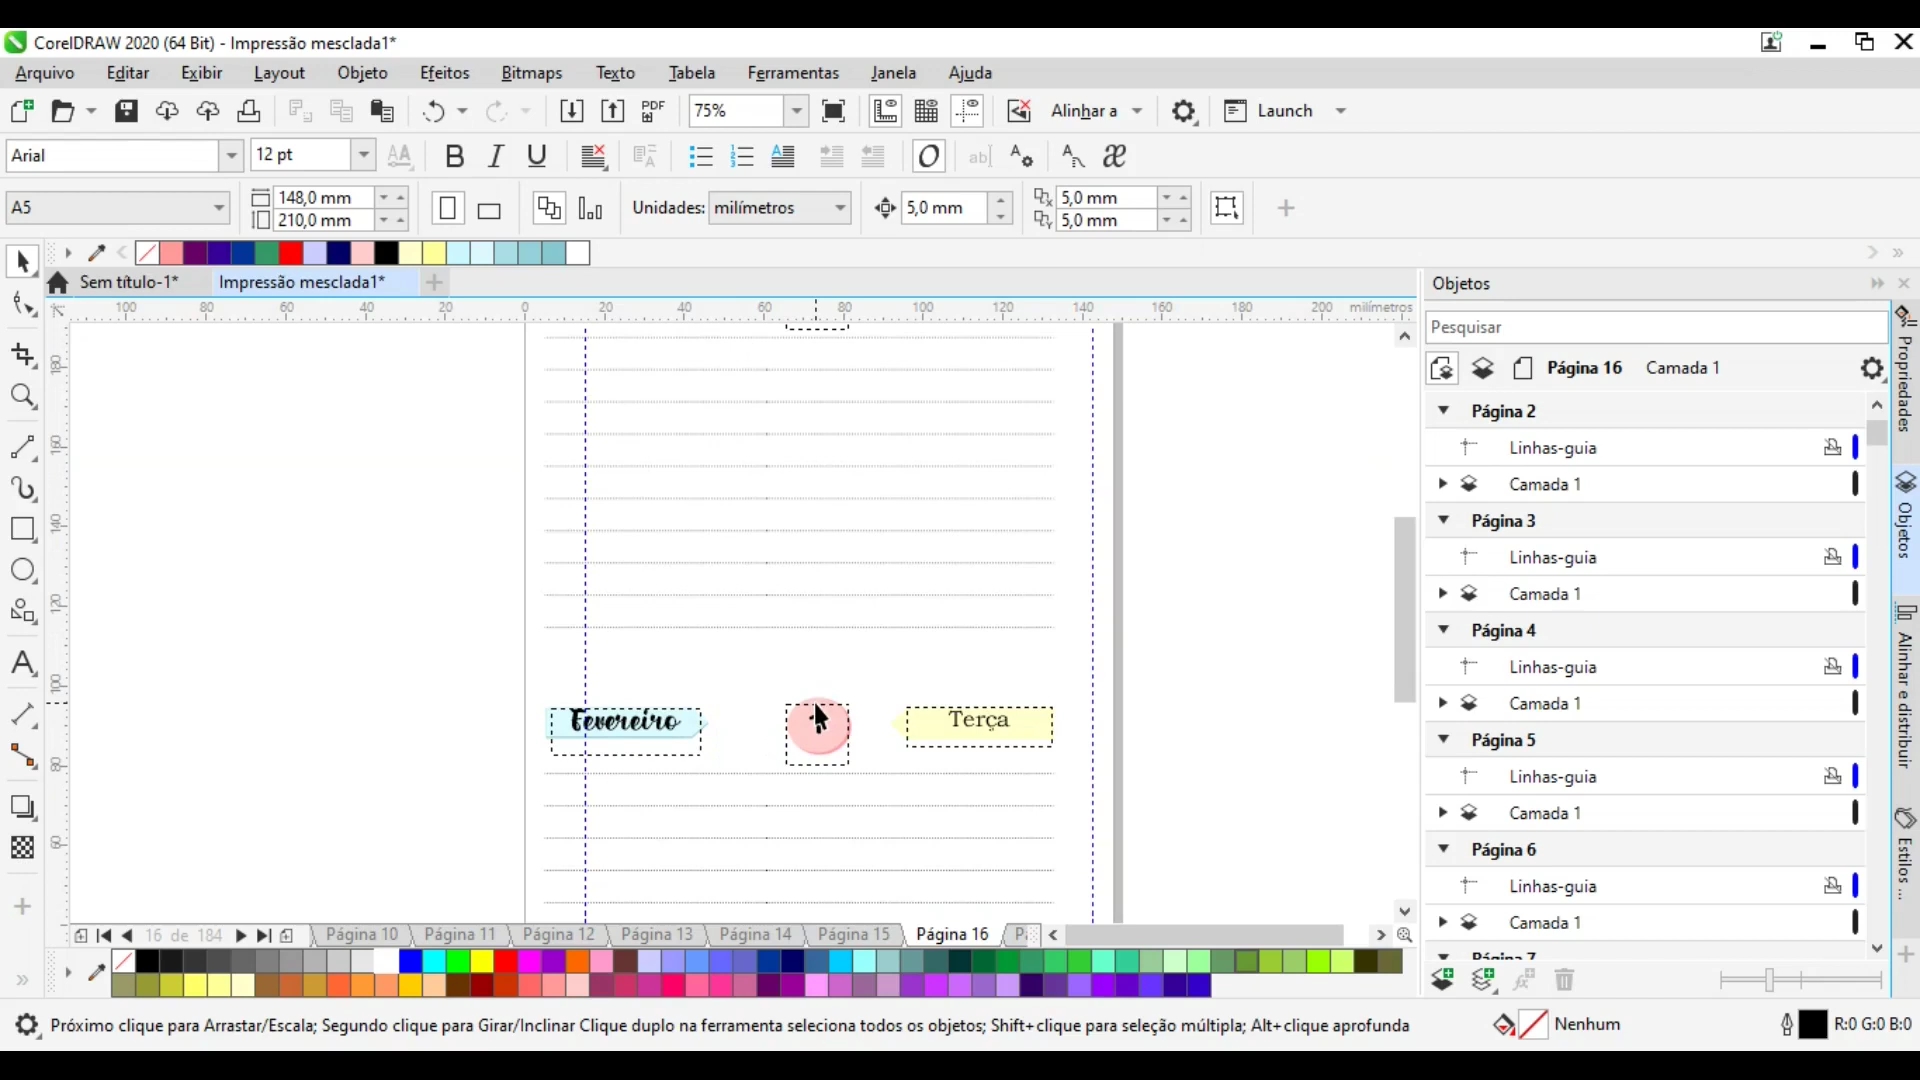Click the Print icon

[249, 111]
